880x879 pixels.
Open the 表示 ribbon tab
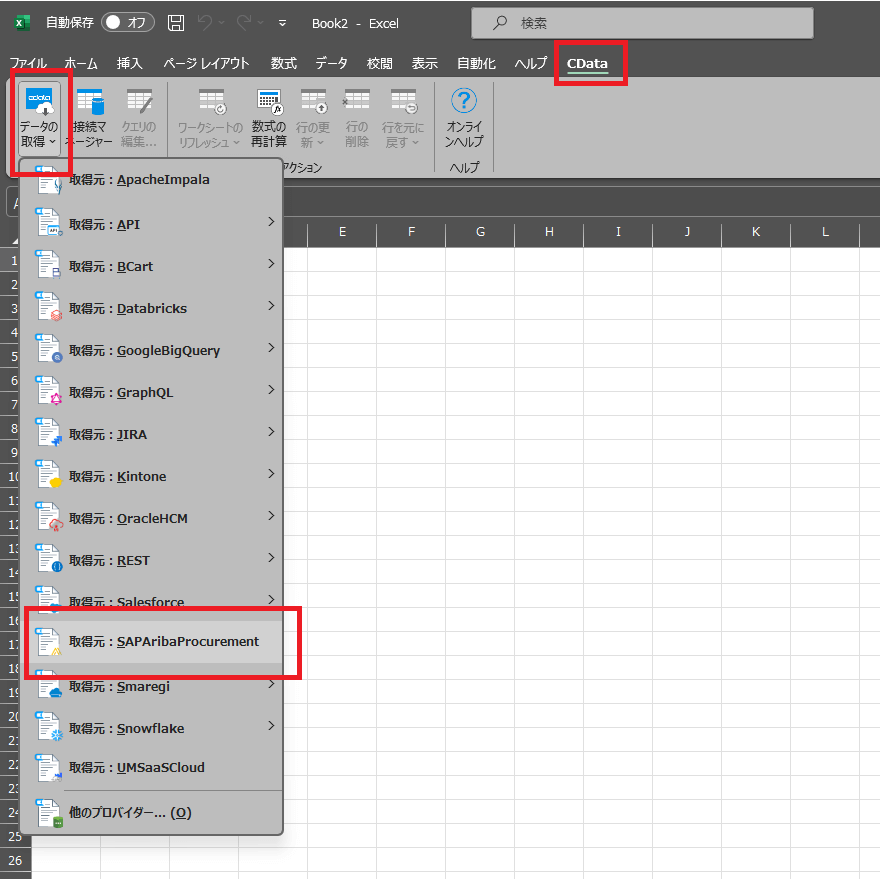[x=425, y=63]
